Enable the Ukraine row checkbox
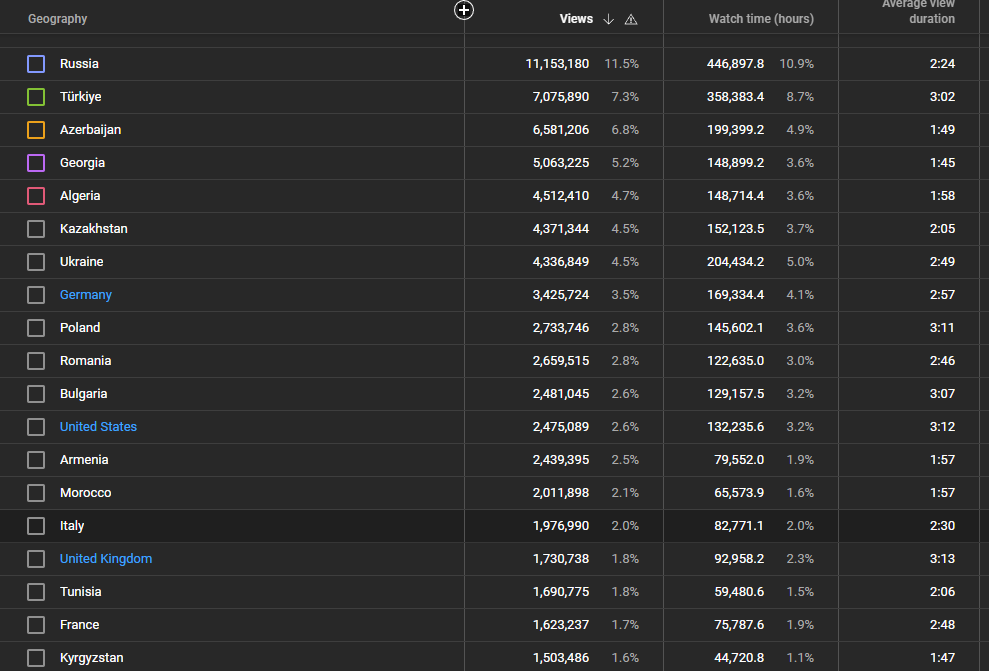The width and height of the screenshot is (989, 671). click(36, 262)
